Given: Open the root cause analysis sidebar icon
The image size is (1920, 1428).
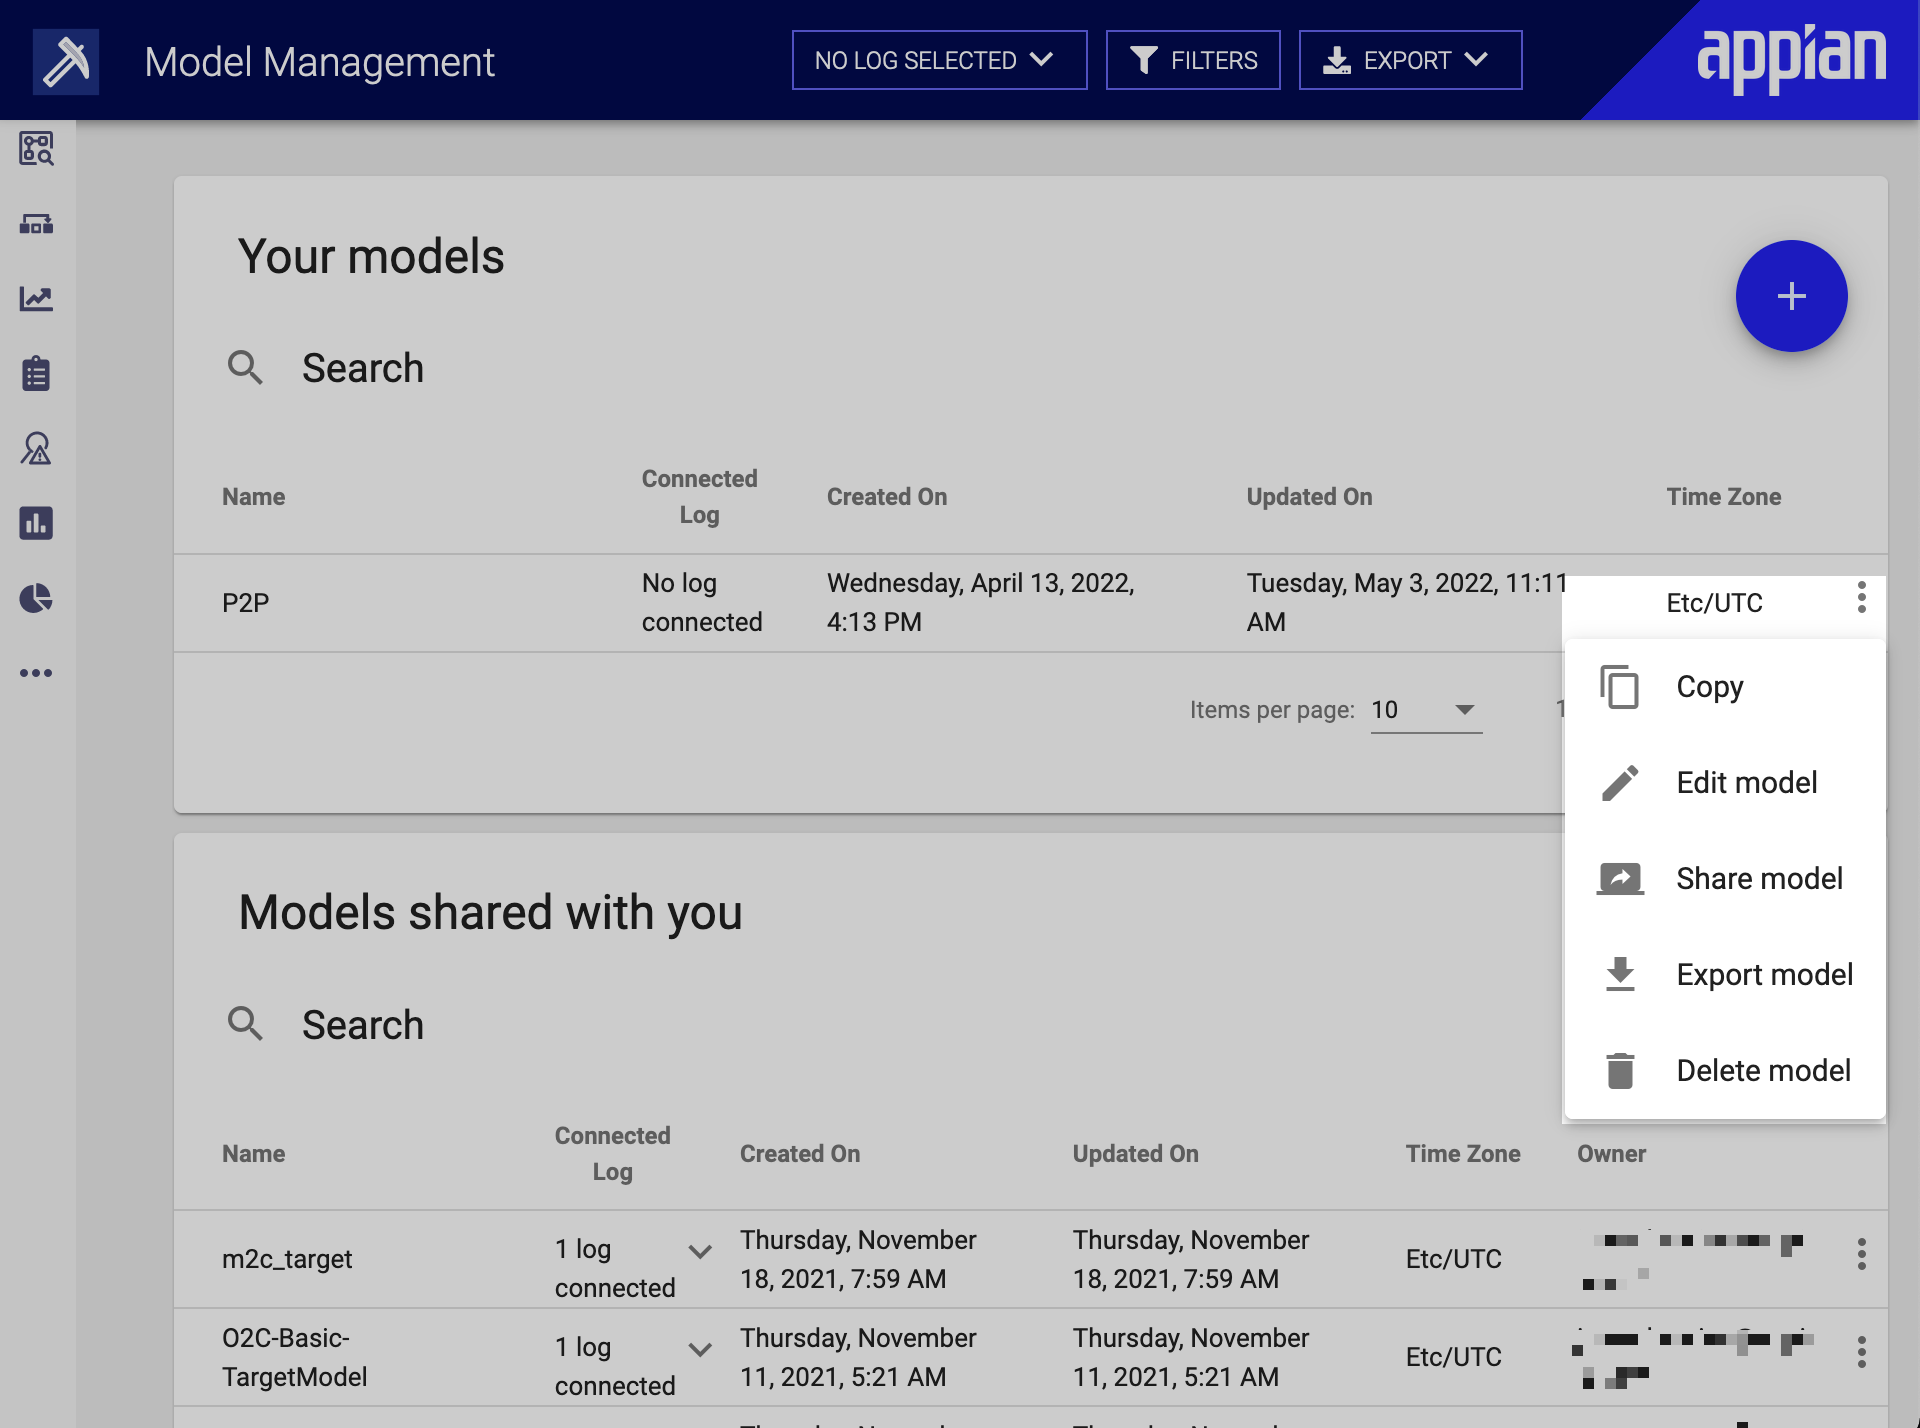Looking at the screenshot, I should pyautogui.click(x=36, y=449).
